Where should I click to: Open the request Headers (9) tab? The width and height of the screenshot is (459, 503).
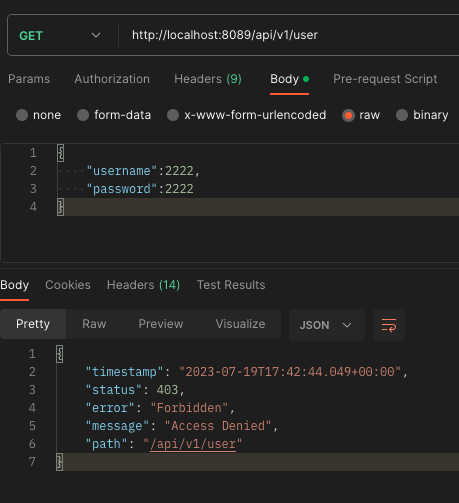(208, 79)
